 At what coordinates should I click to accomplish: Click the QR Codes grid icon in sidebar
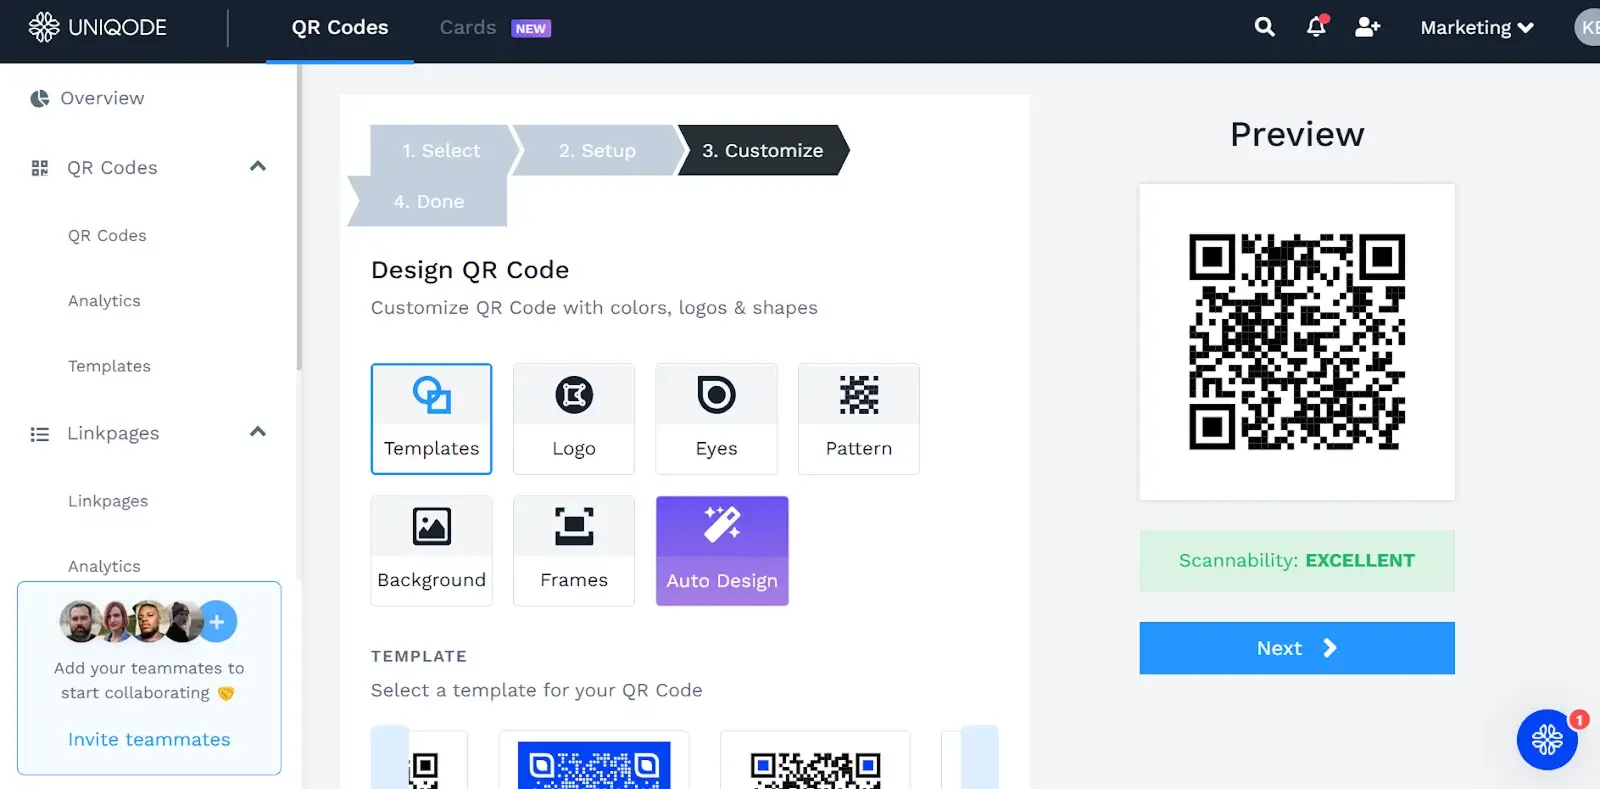click(40, 168)
